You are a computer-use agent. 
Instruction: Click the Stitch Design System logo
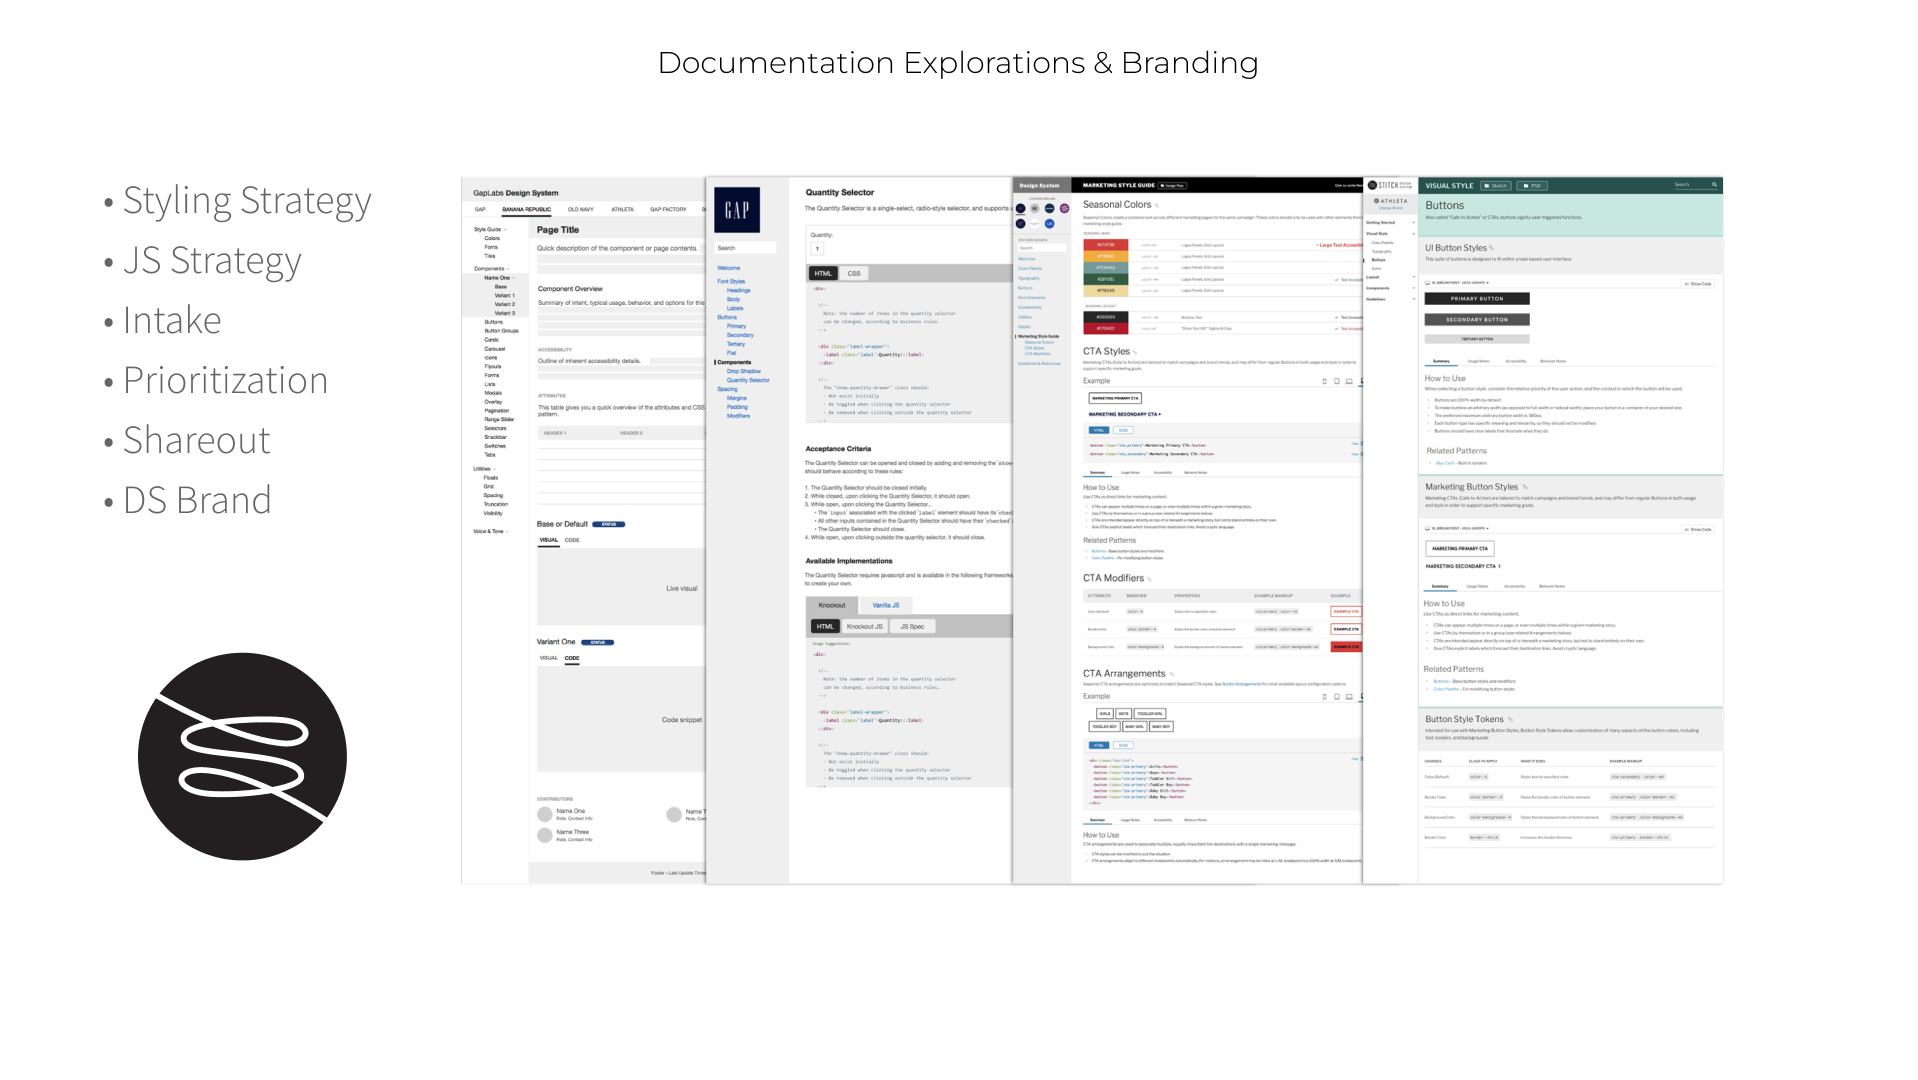coord(1390,185)
